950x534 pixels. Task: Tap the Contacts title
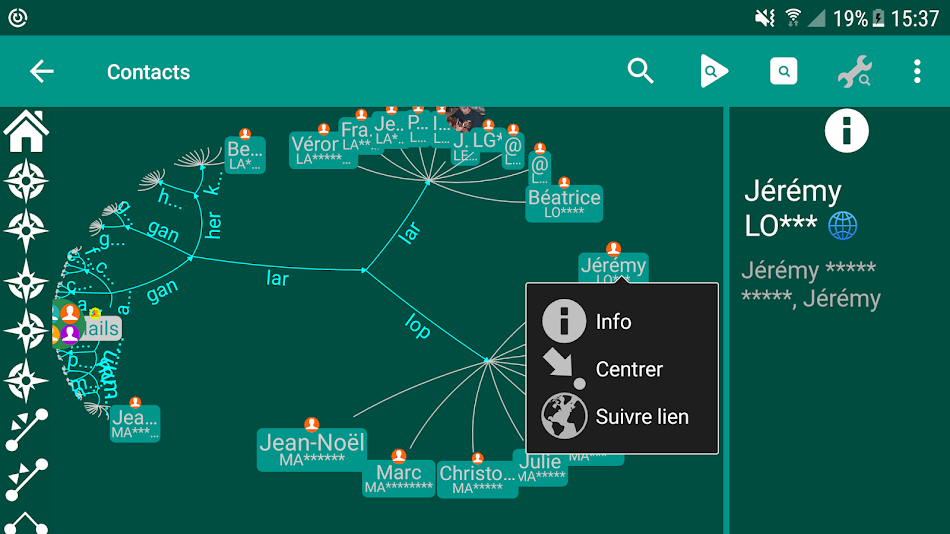pyautogui.click(x=148, y=72)
